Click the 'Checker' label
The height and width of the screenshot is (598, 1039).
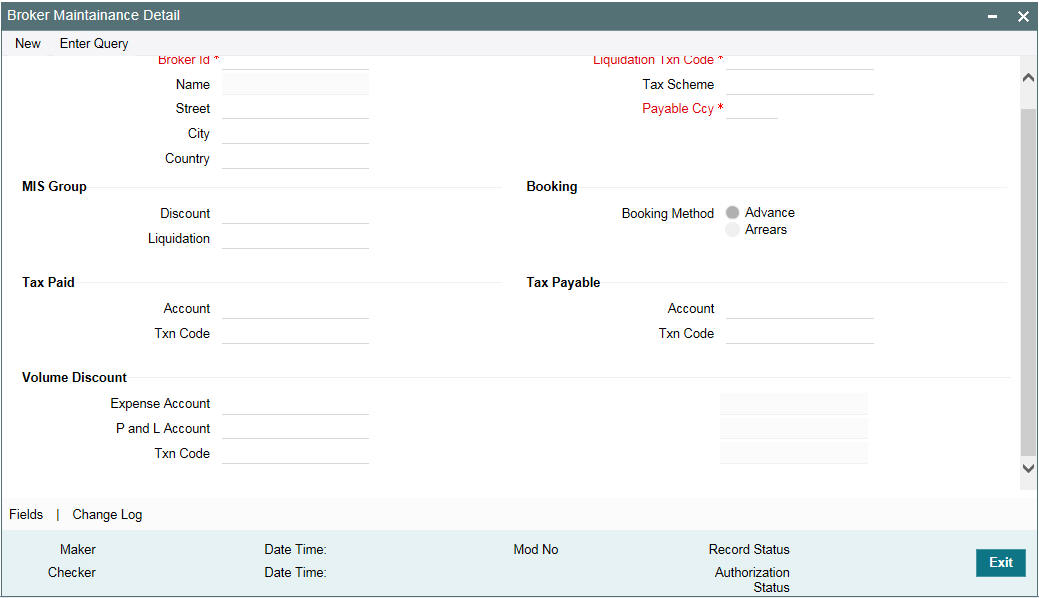72,572
